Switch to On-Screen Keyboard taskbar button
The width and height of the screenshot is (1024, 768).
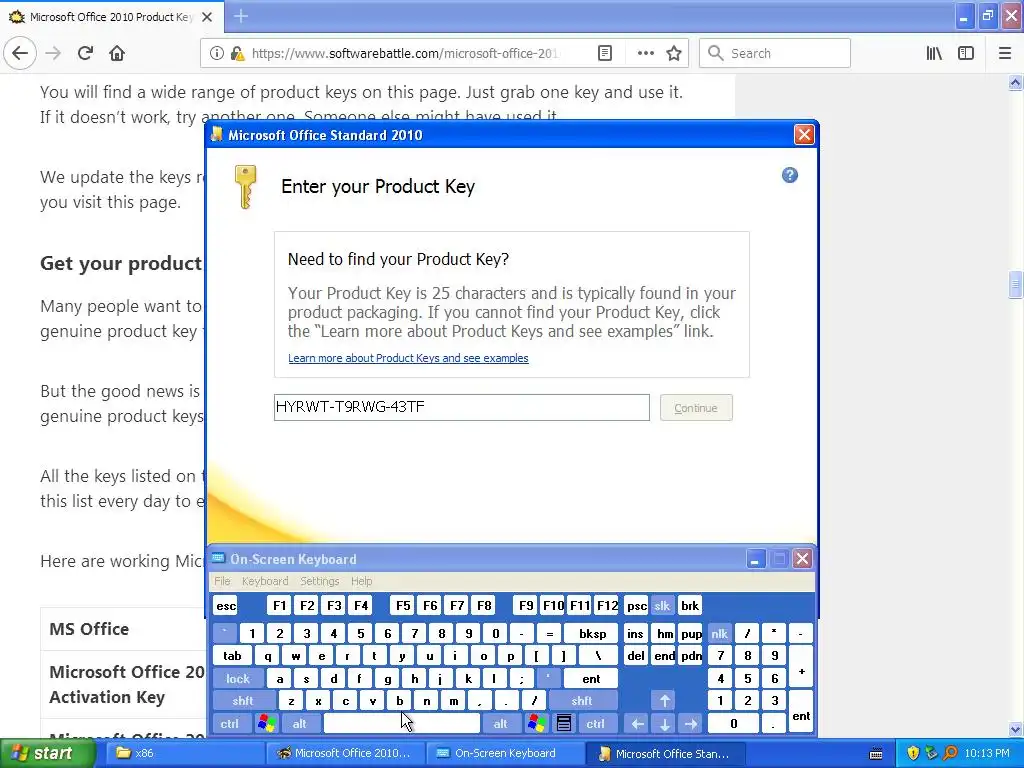tap(505, 753)
